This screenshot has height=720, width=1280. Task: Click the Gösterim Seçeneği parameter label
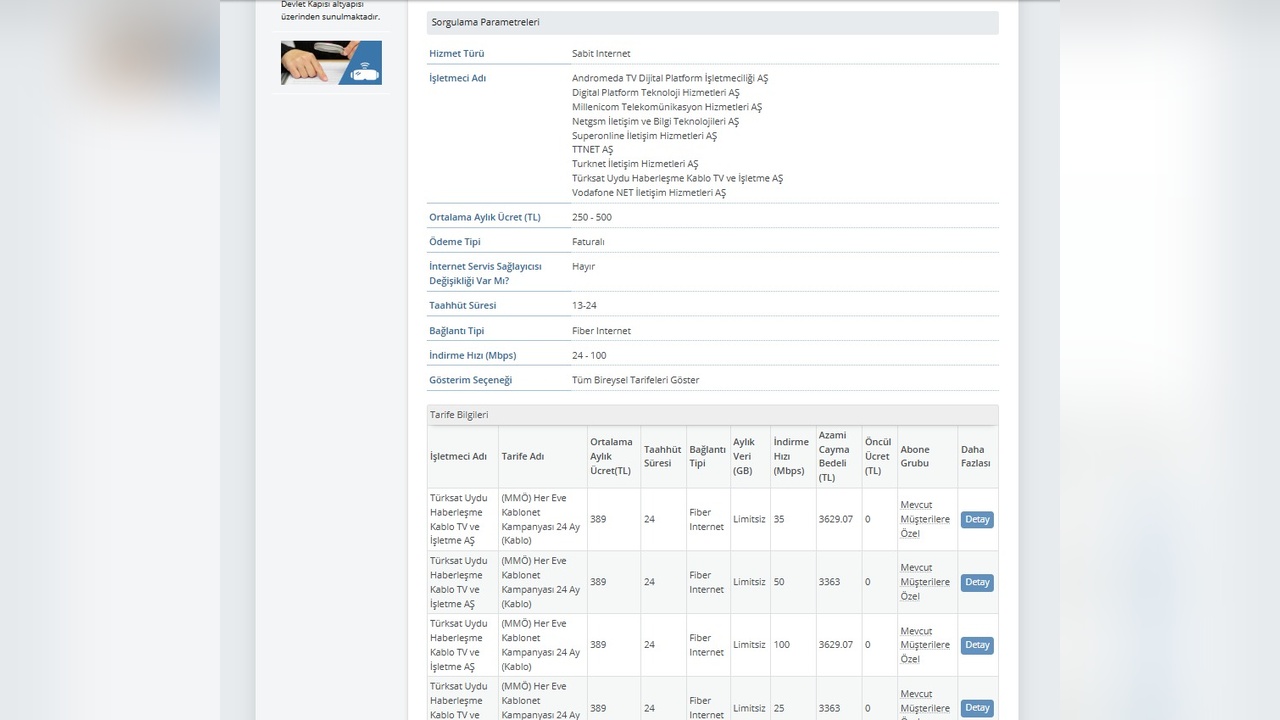(x=470, y=380)
